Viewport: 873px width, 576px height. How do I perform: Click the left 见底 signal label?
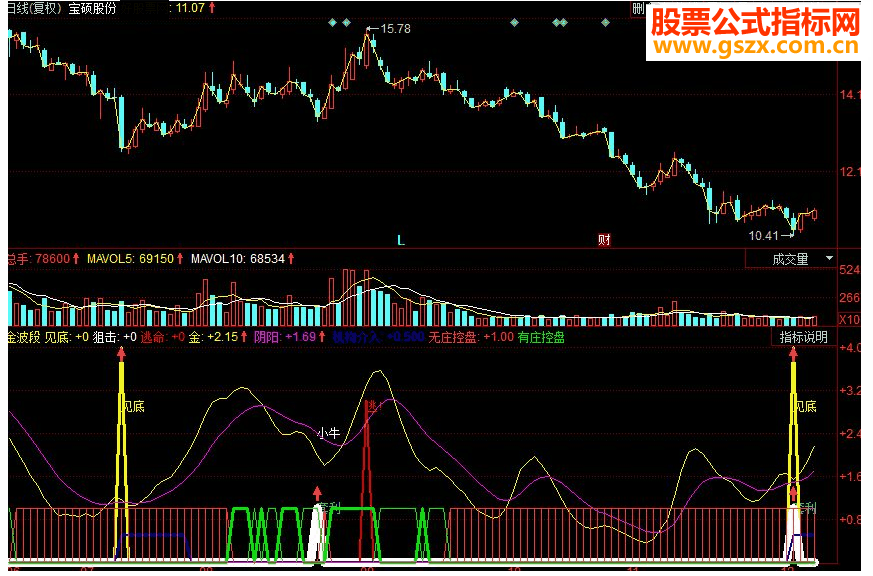tap(134, 407)
